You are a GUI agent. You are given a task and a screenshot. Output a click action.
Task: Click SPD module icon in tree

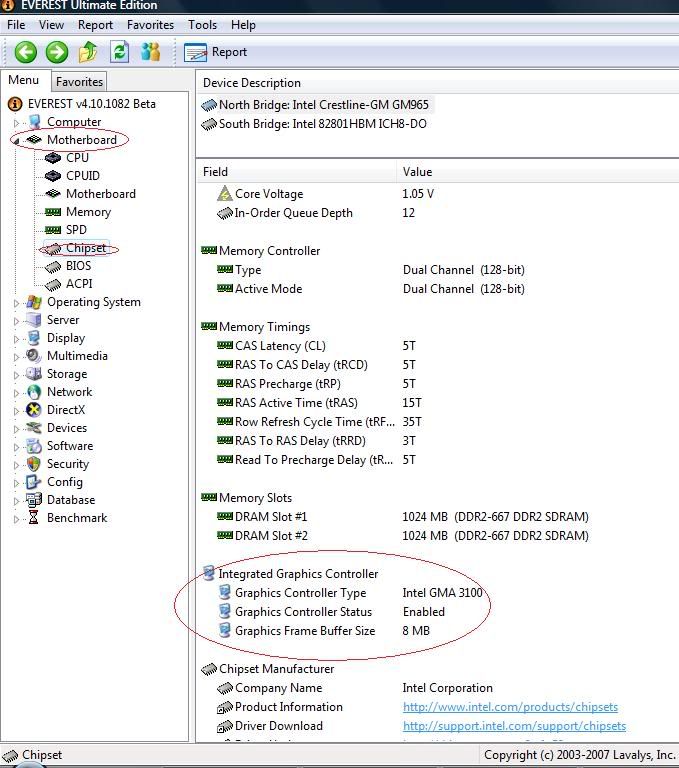pos(53,230)
